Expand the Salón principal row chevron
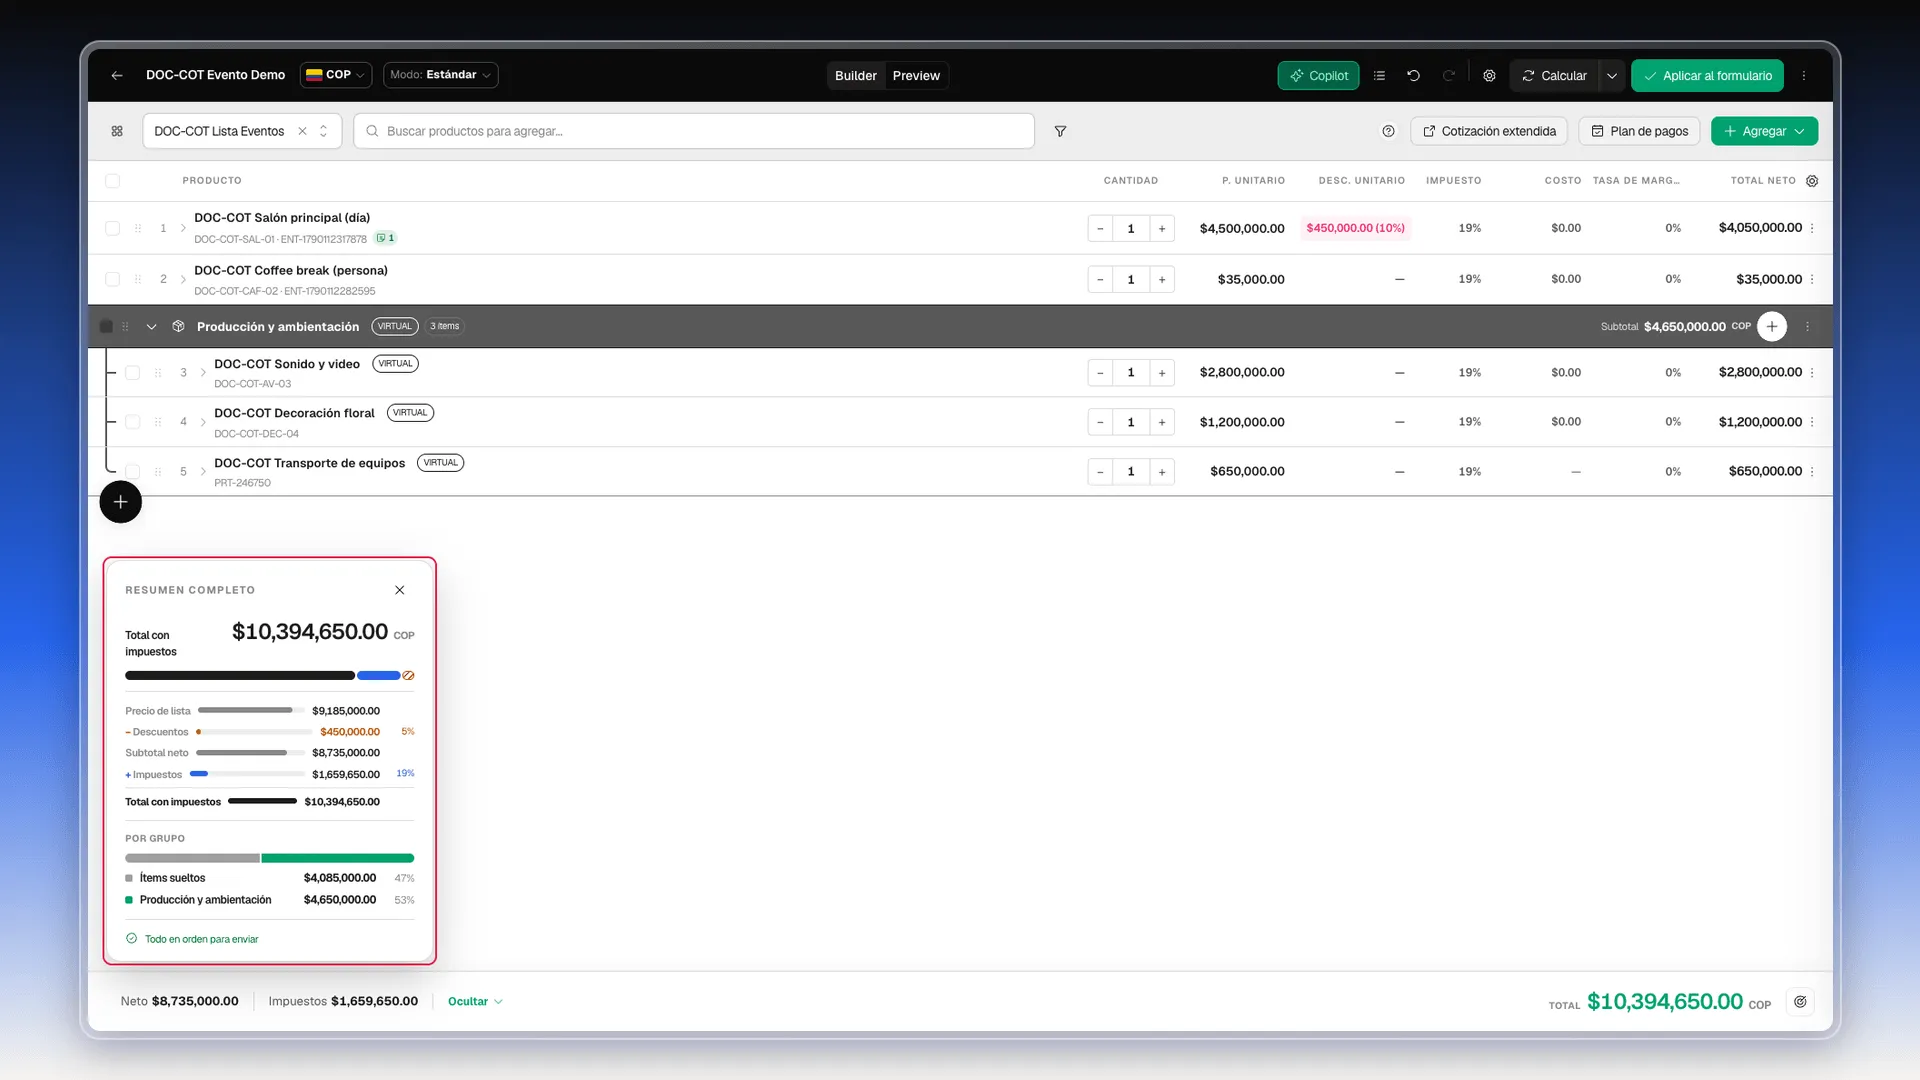Viewport: 1920px width, 1080px height. point(183,228)
